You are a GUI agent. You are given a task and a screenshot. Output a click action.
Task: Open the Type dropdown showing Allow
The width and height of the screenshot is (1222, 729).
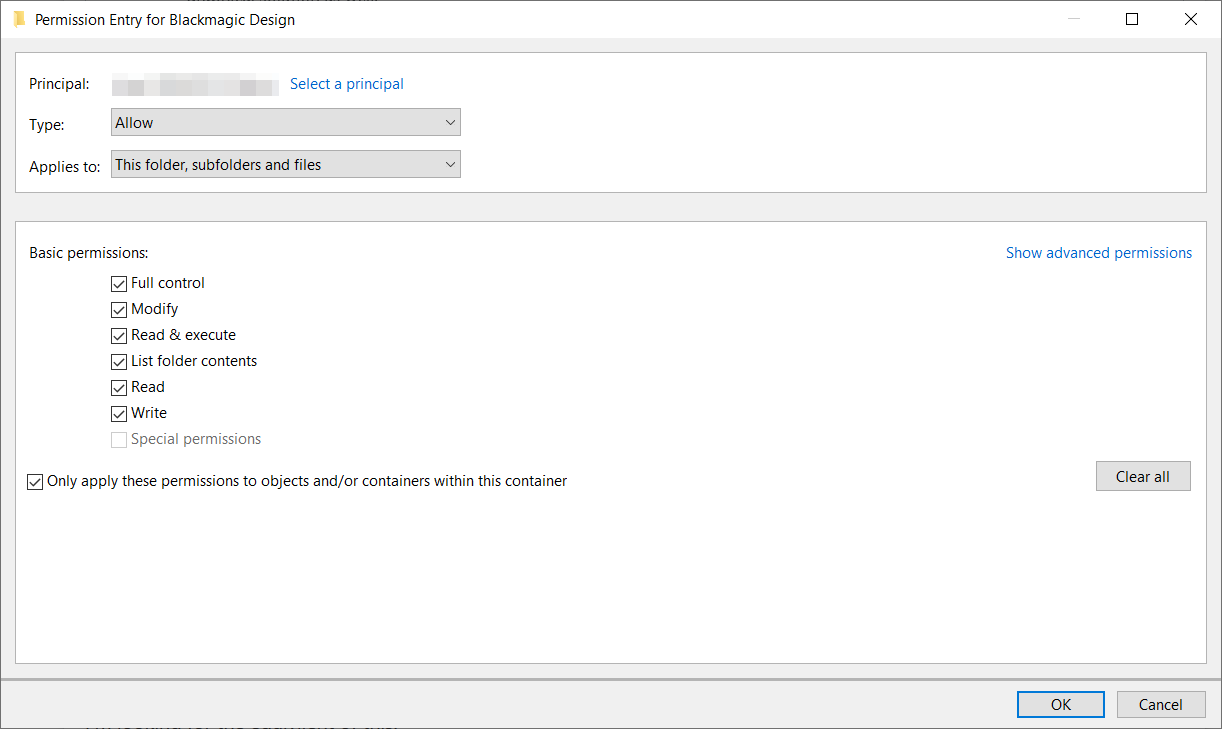click(x=286, y=123)
